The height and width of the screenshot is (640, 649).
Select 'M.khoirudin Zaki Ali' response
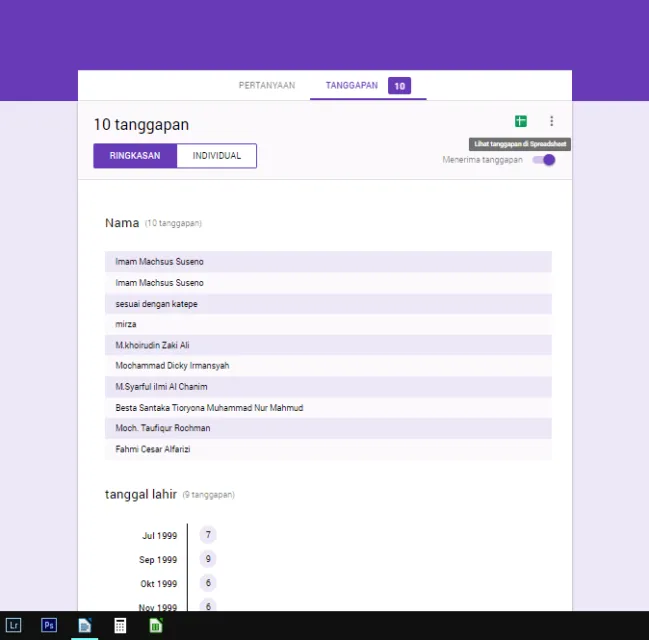(x=328, y=345)
